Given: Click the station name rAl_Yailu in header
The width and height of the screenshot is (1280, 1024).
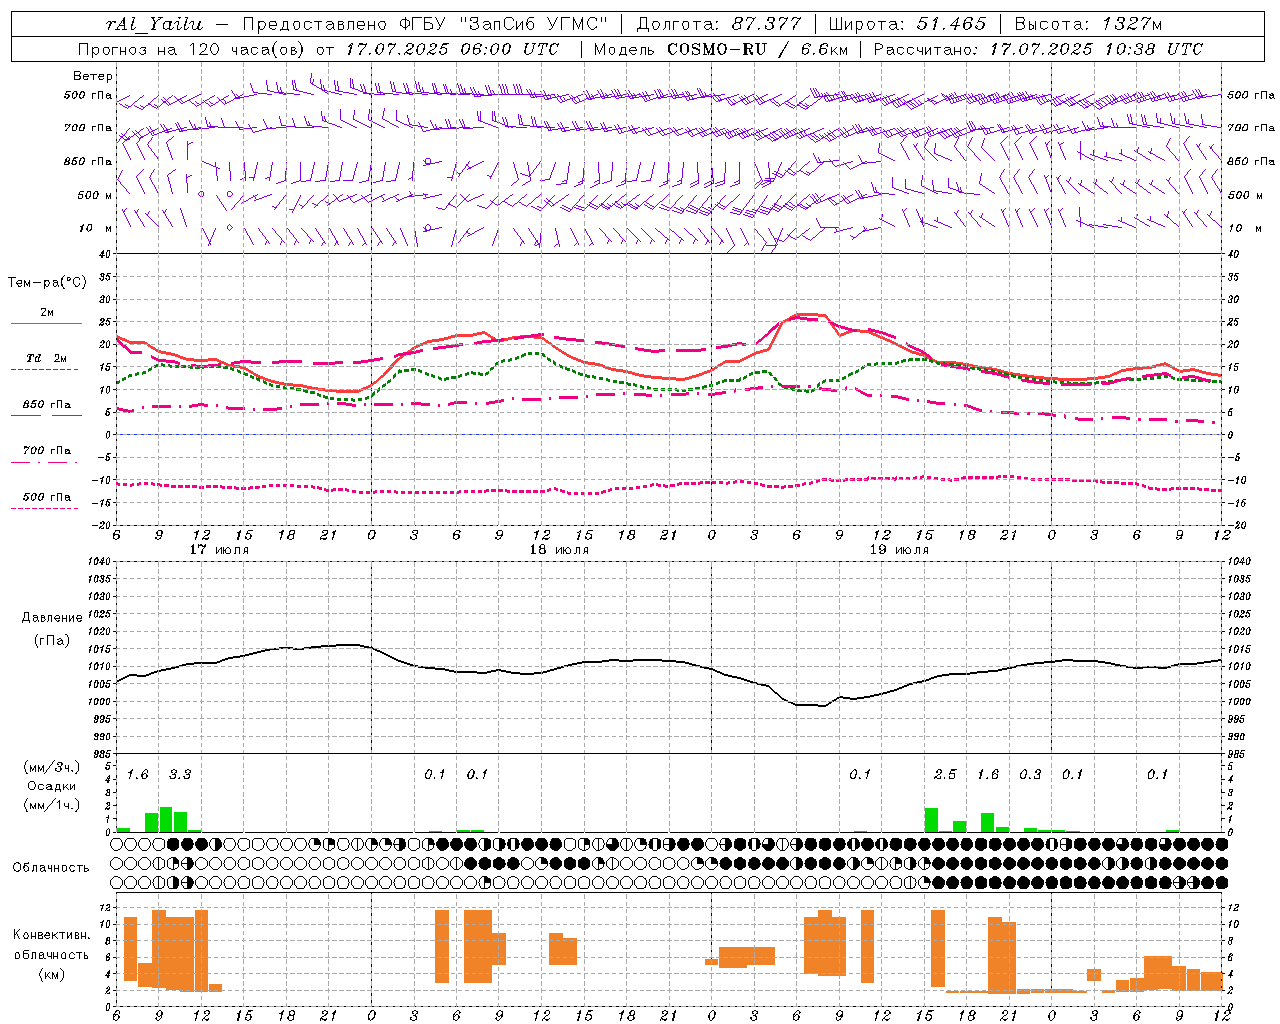Looking at the screenshot, I should [154, 24].
